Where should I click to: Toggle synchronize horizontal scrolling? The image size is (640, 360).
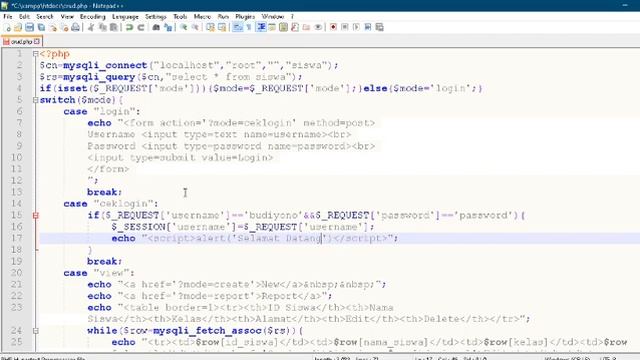[x=222, y=27]
